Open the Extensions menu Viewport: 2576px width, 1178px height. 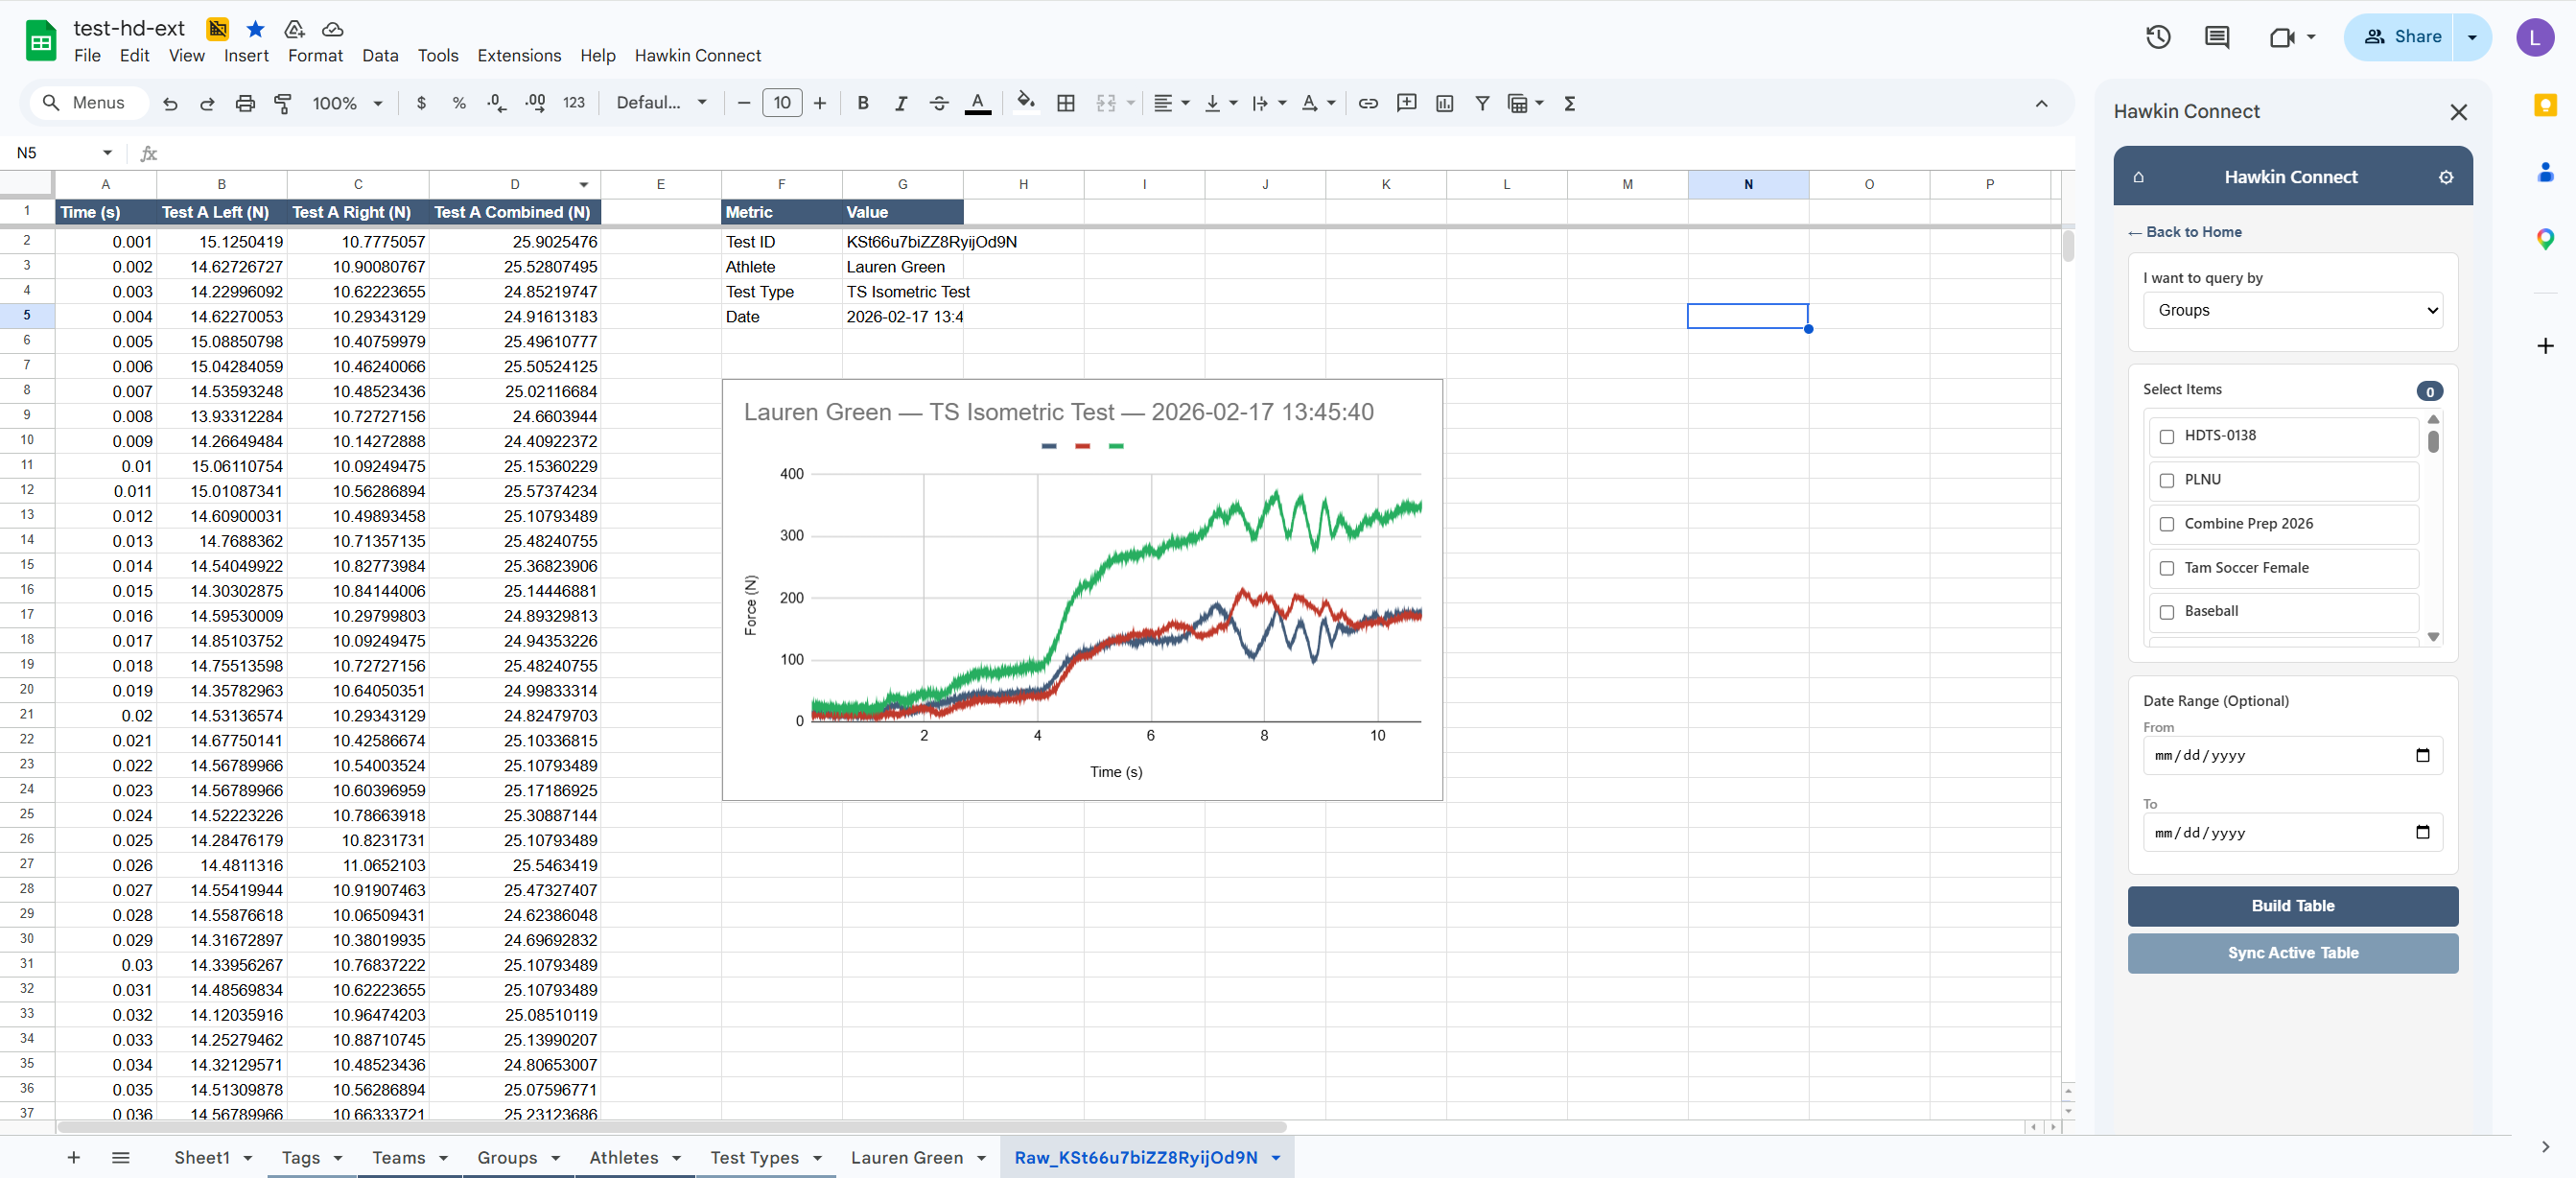point(518,55)
